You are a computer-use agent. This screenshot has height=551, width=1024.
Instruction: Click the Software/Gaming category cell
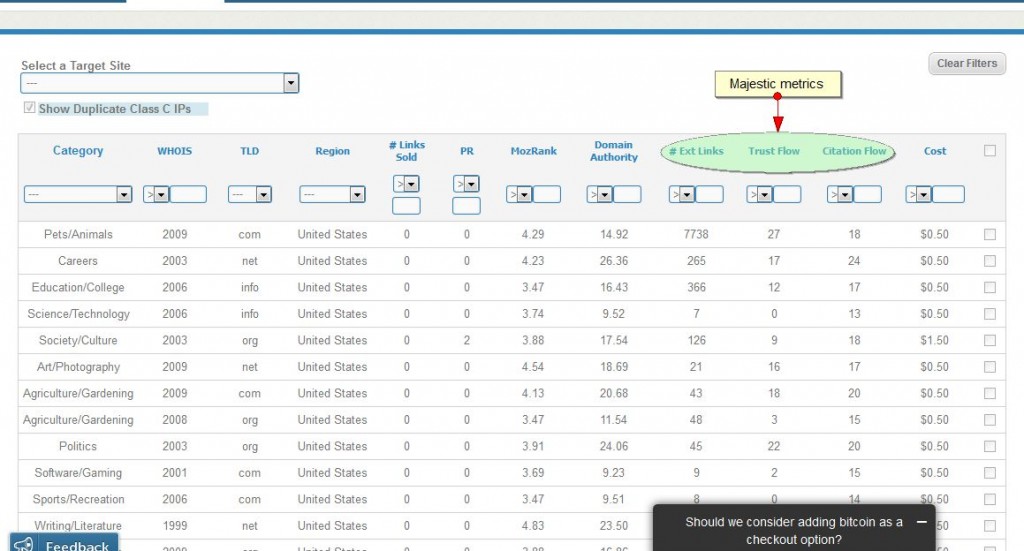[x=78, y=473]
